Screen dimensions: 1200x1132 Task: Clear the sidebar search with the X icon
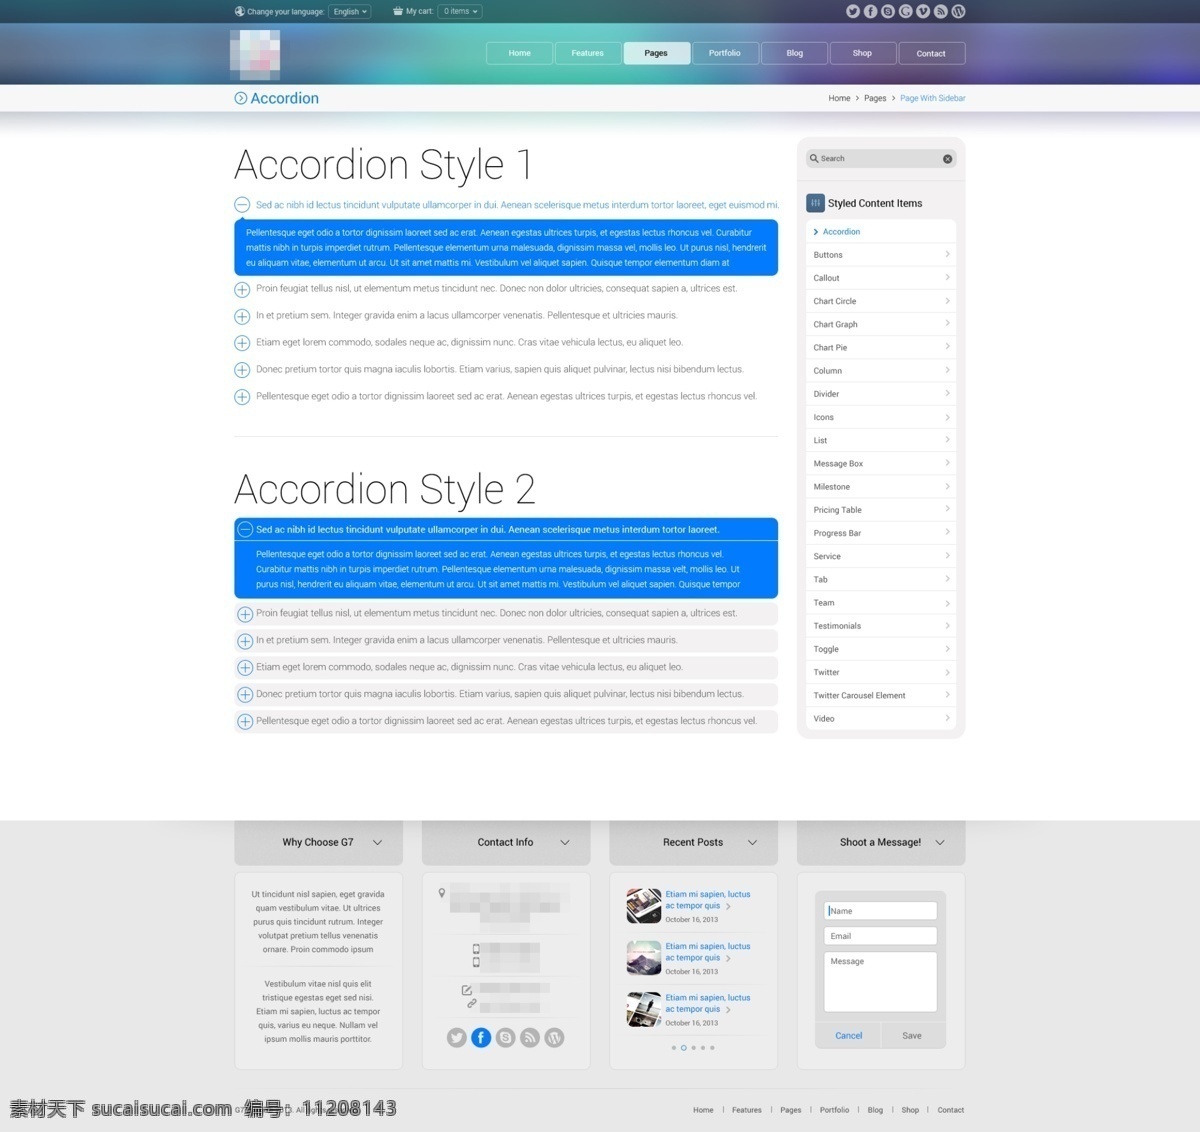tap(948, 159)
